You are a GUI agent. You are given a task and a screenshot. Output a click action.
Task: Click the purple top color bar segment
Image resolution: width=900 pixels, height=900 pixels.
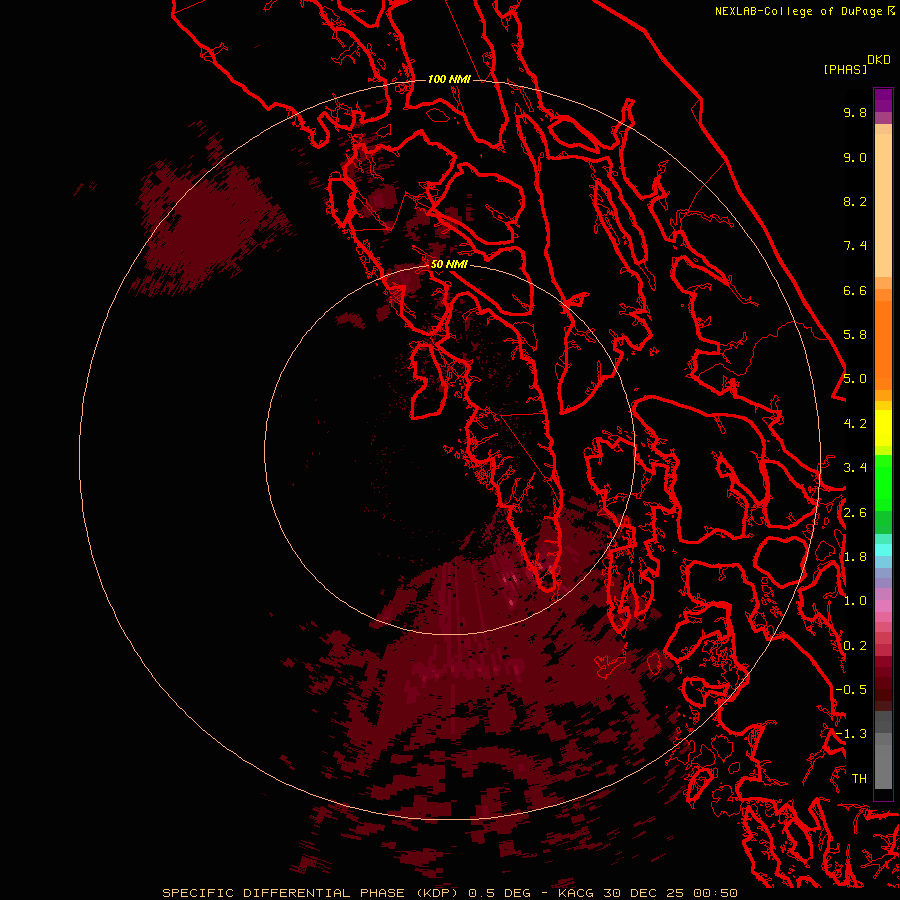(883, 100)
